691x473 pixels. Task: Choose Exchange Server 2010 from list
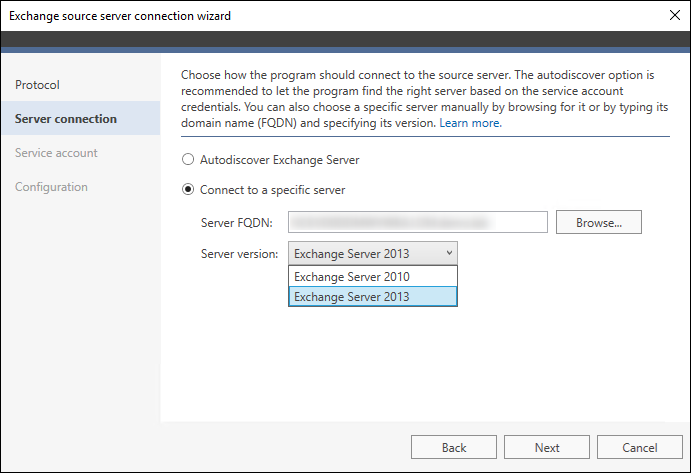373,277
